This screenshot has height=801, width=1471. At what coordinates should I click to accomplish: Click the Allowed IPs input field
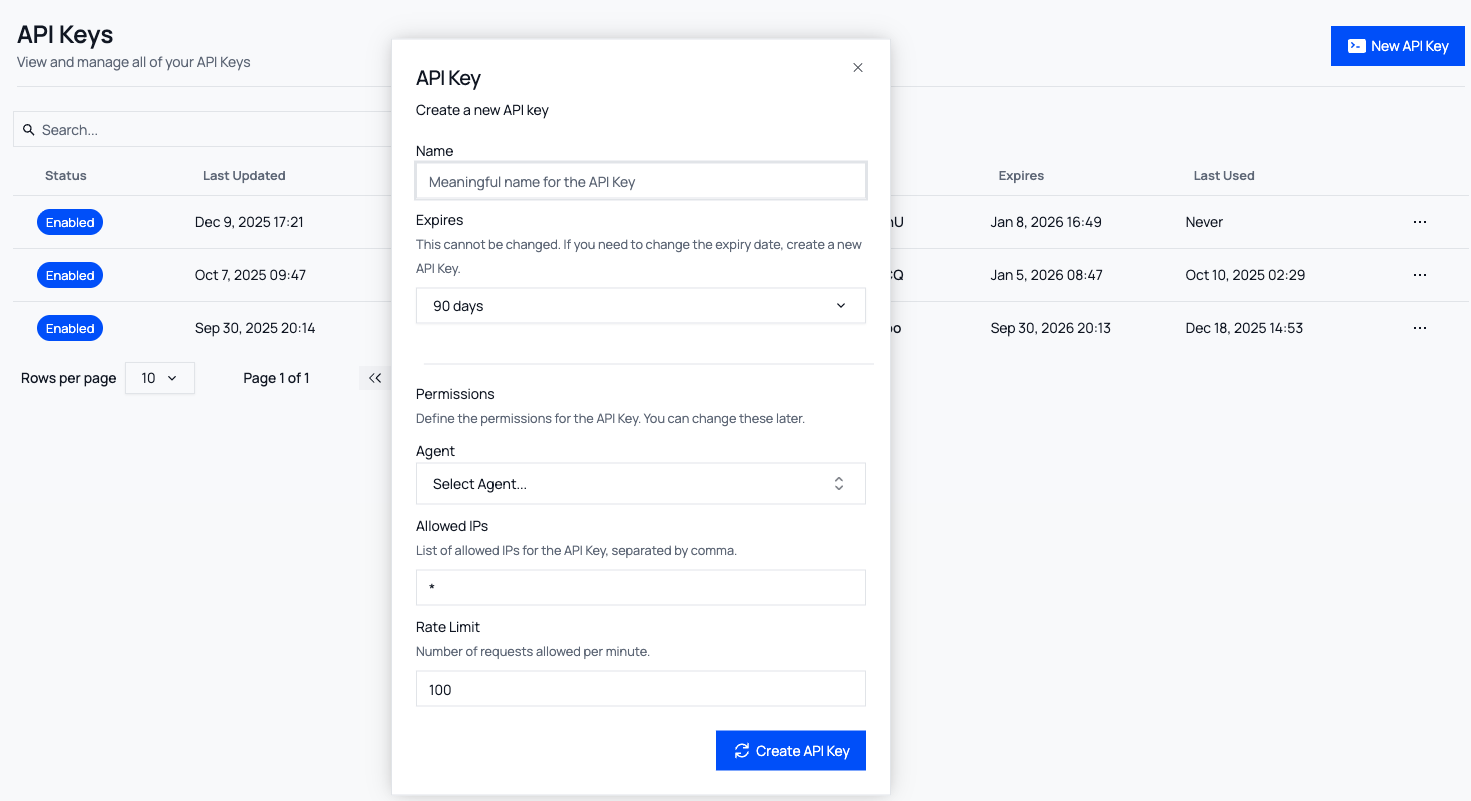(640, 588)
